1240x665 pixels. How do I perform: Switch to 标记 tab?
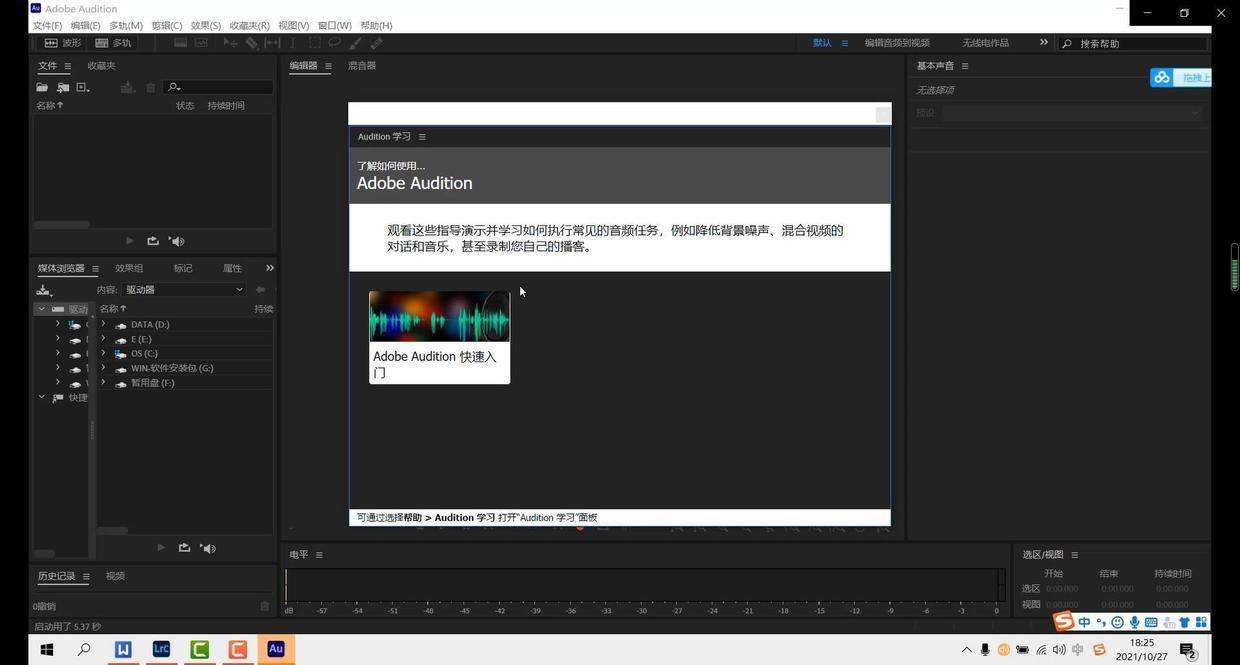tap(183, 268)
